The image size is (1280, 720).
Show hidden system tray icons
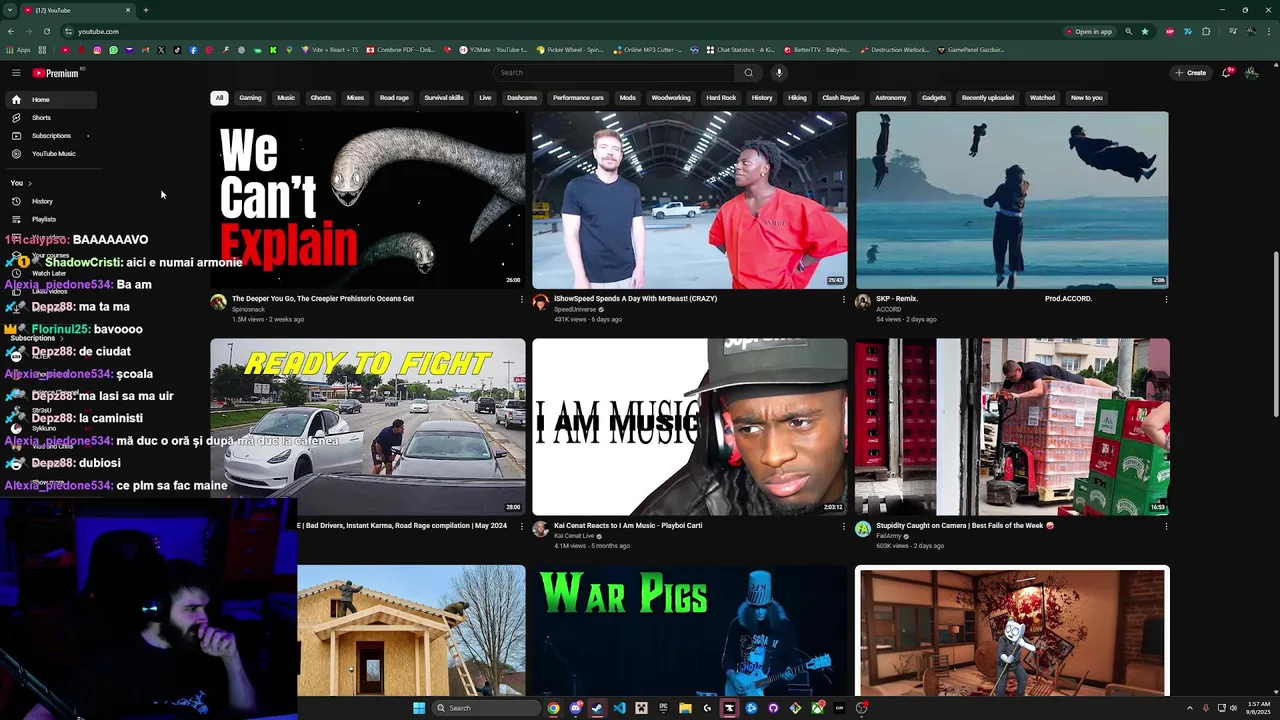coord(1189,708)
